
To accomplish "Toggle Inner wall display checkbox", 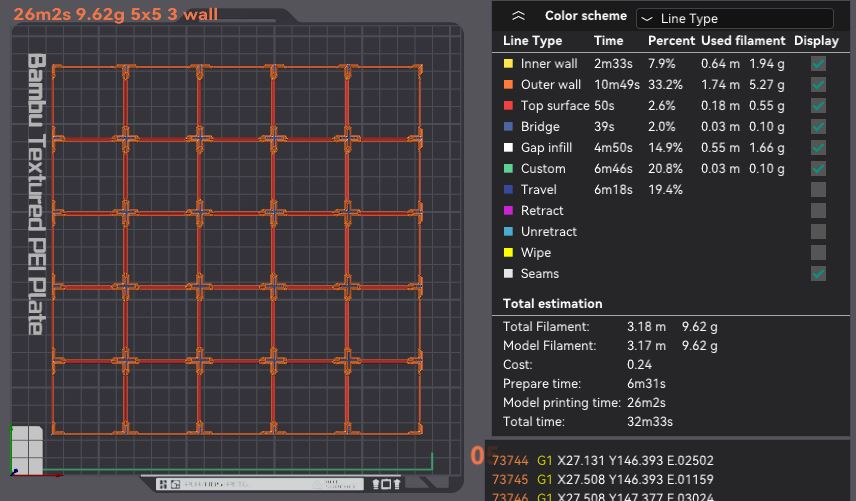I will 818,64.
